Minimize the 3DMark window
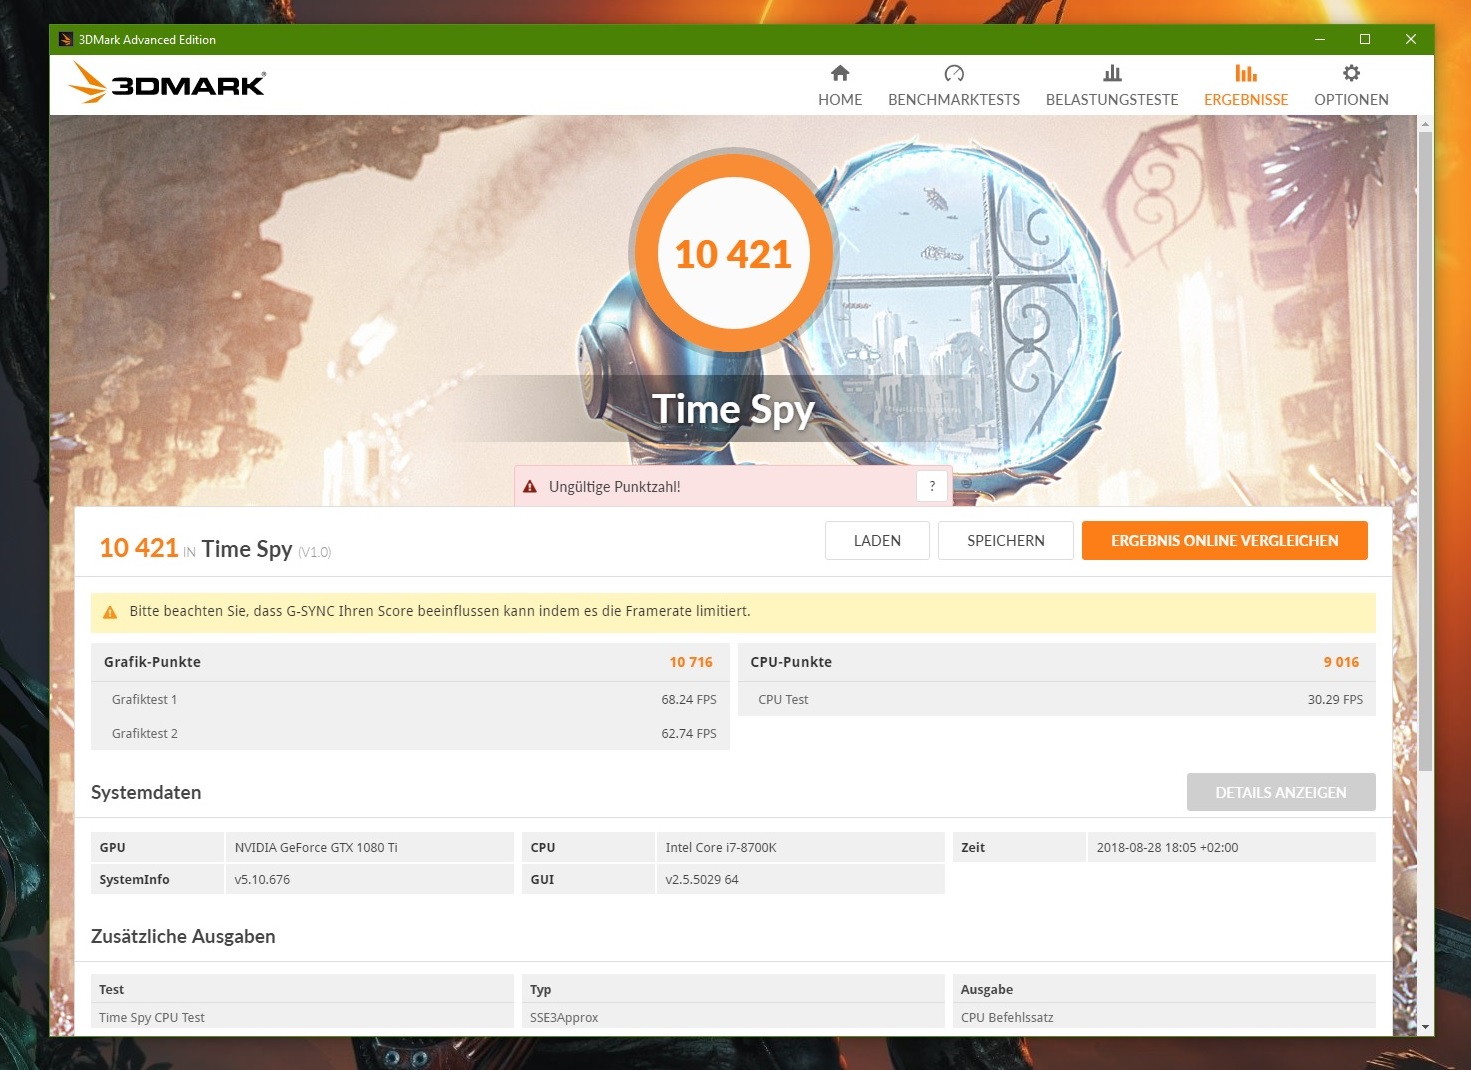Viewport: 1471px width, 1070px height. [1320, 40]
